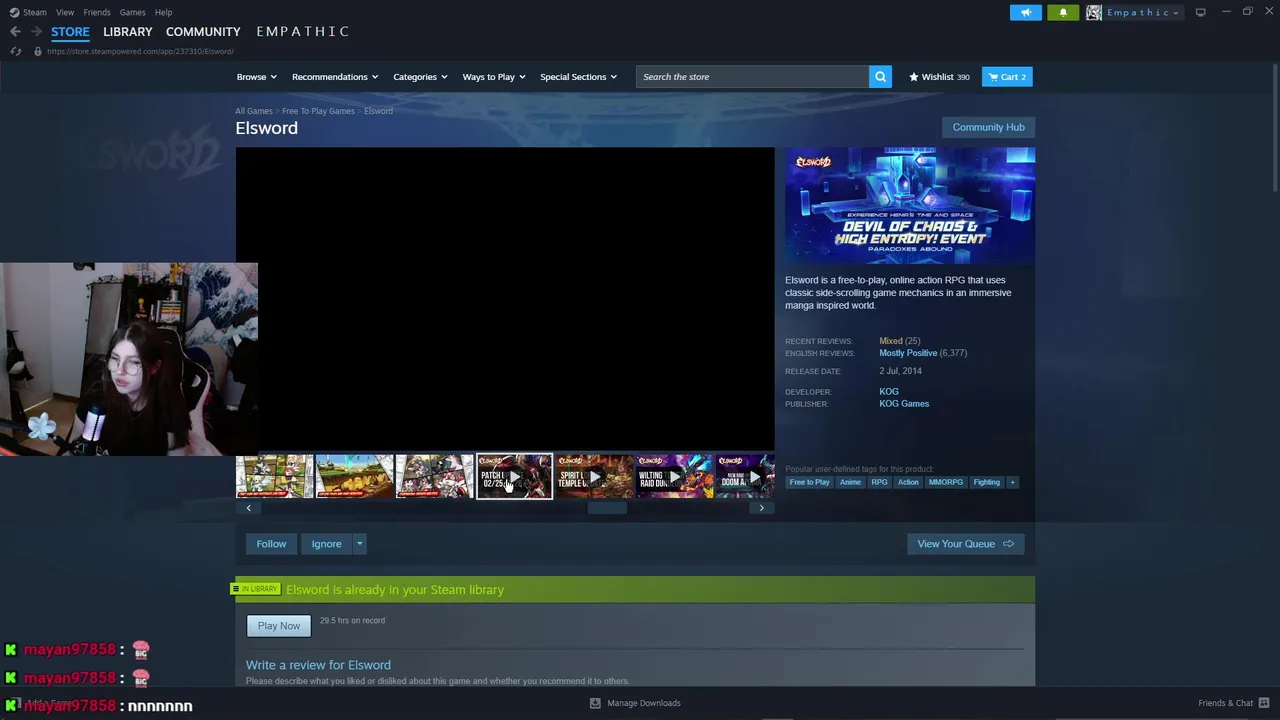Open the Ignore options arrow
1280x720 pixels.
pos(360,544)
